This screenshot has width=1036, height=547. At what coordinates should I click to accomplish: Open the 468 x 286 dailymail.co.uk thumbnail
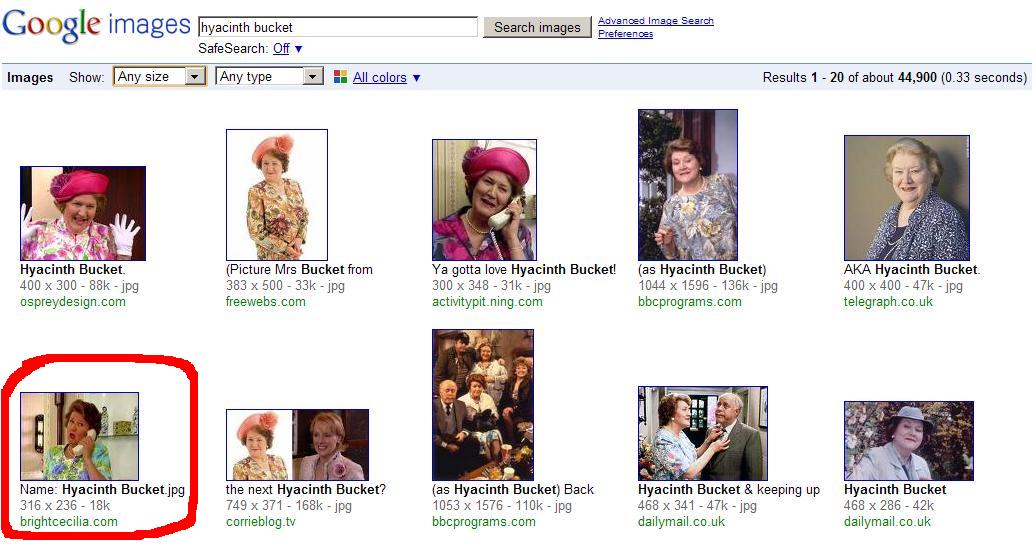[x=909, y=440]
